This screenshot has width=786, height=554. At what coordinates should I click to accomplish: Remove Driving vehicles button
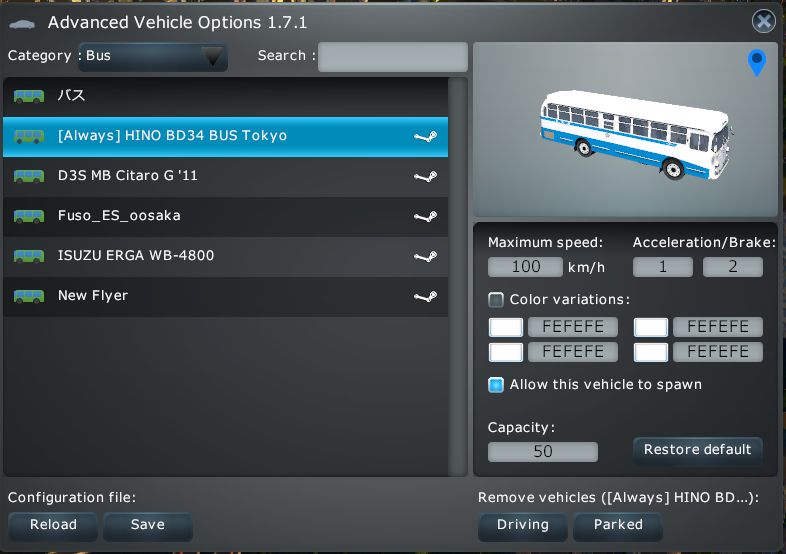click(523, 525)
